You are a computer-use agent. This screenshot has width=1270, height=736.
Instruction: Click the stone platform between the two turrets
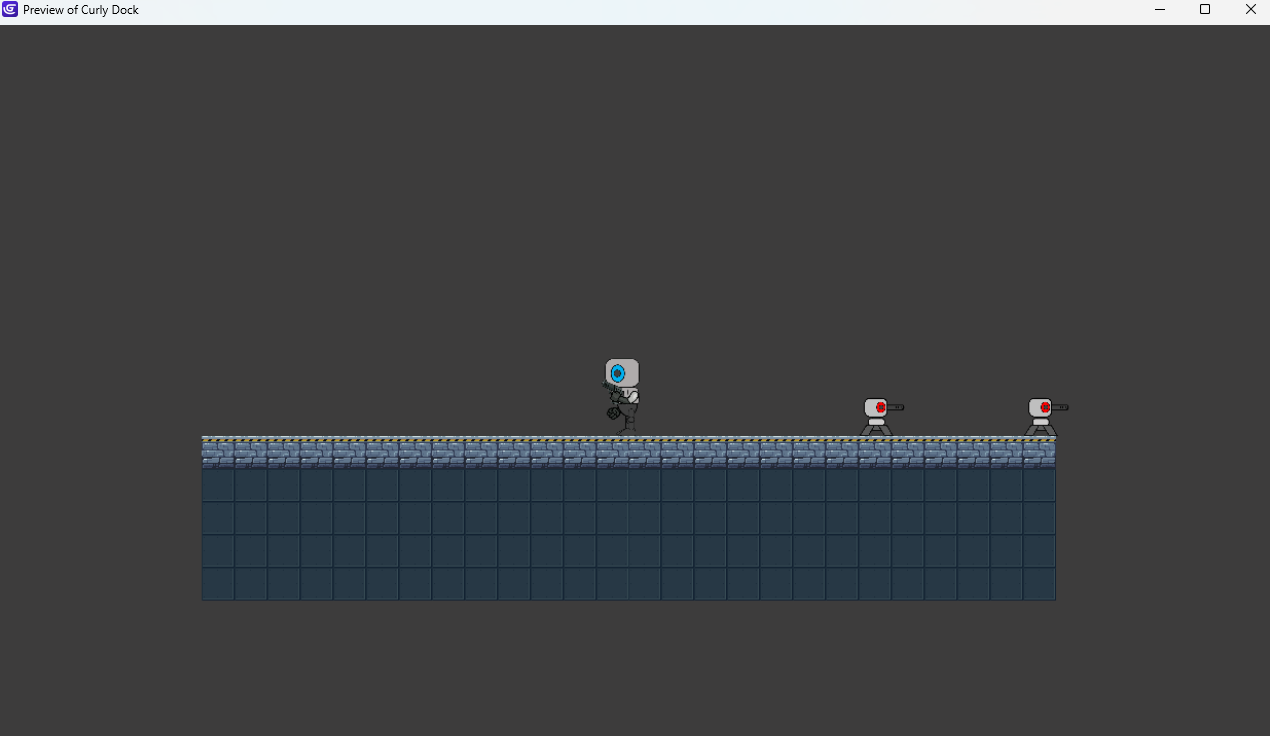(x=958, y=453)
